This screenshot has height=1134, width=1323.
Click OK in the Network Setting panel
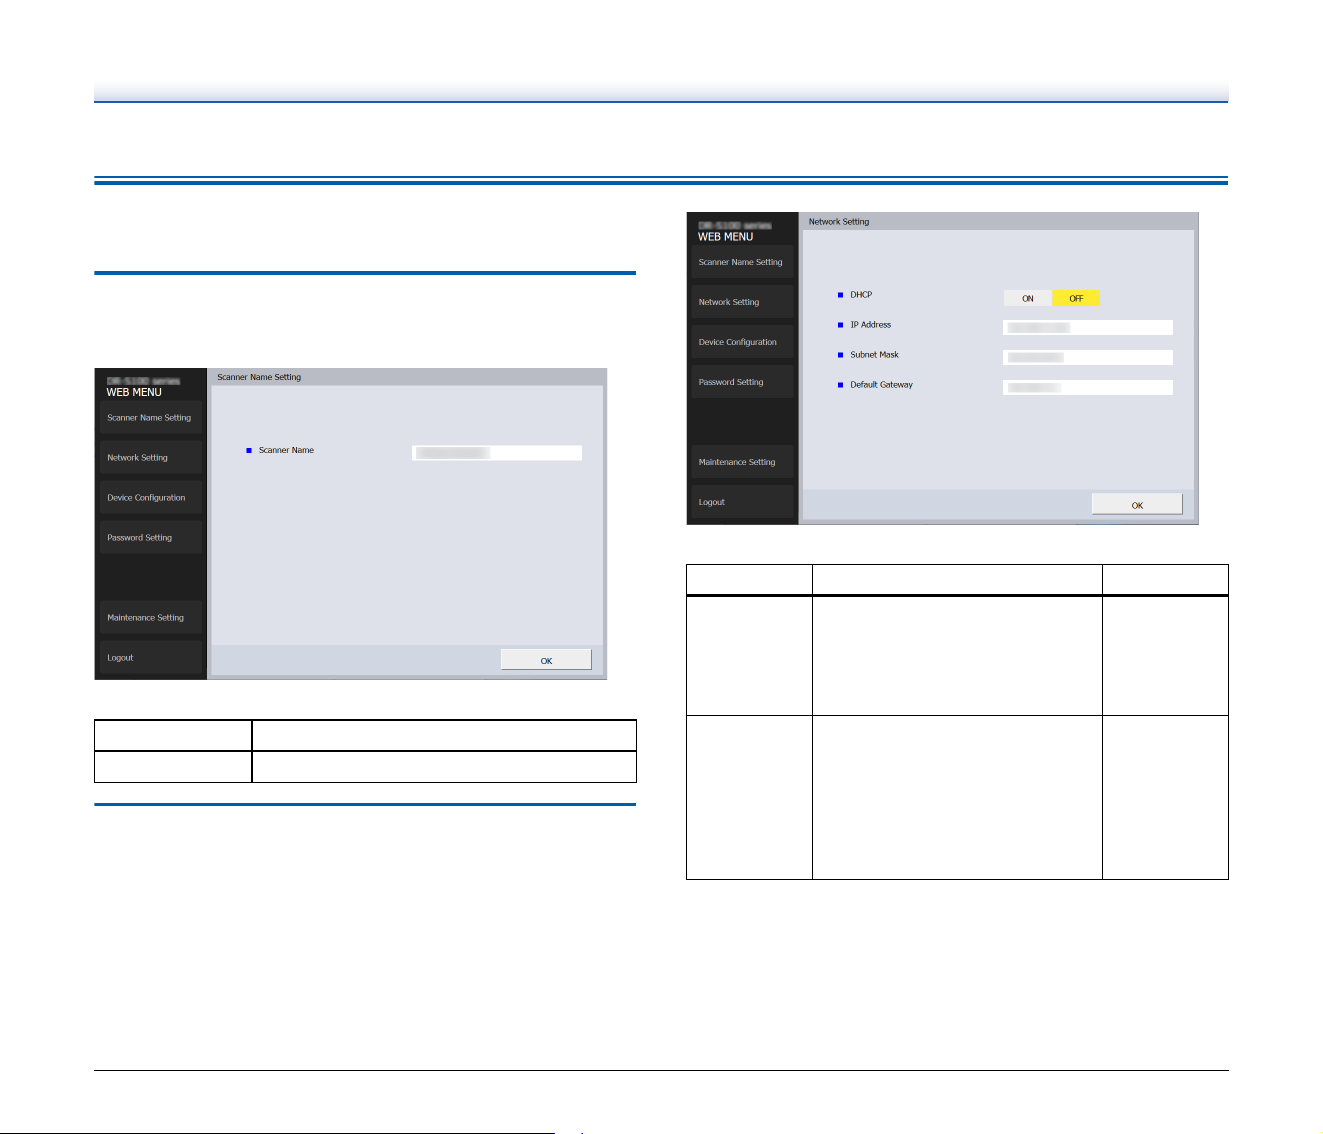click(x=1137, y=505)
